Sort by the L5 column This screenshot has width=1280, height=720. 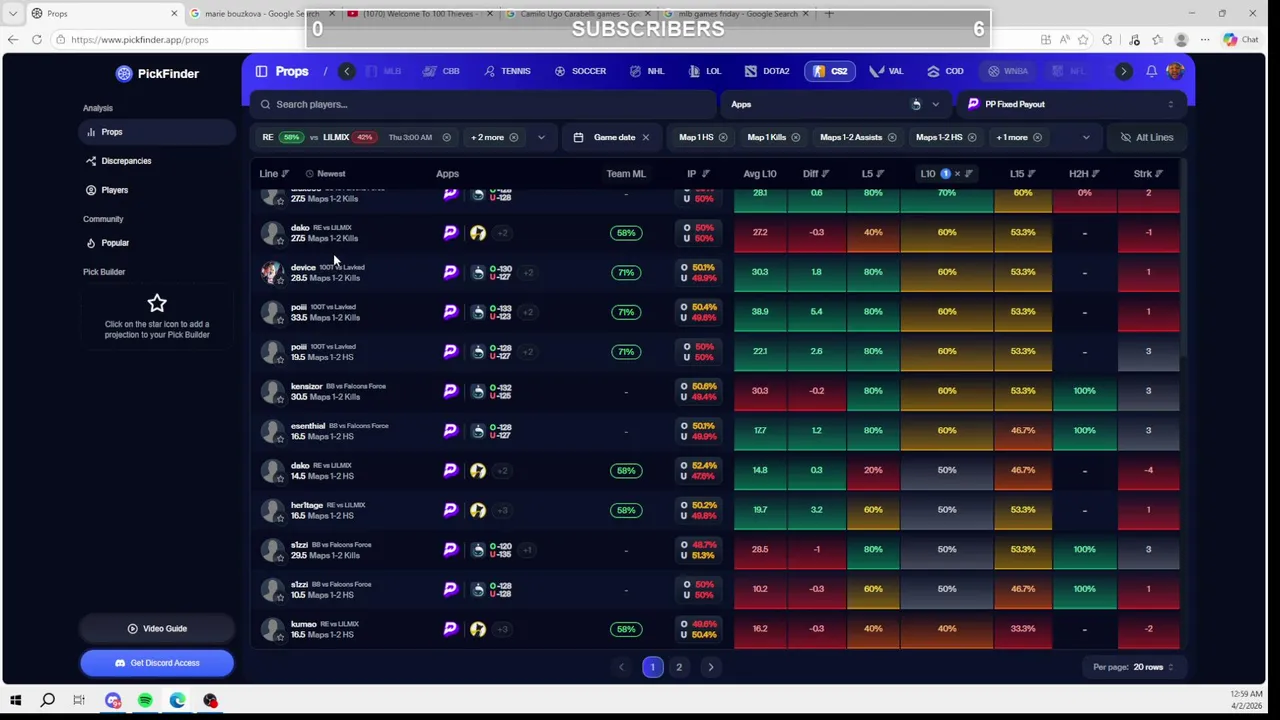point(873,174)
